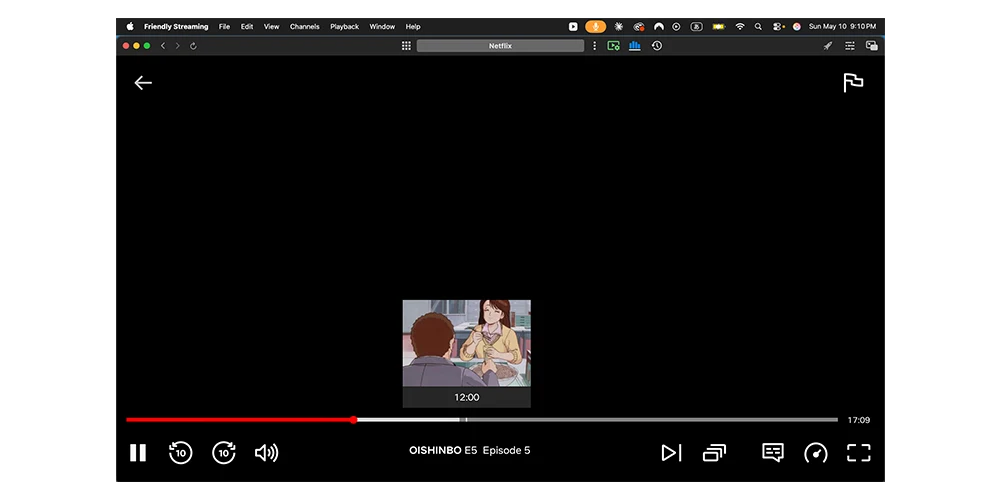Click the white play-box menu bar icon
The height and width of the screenshot is (500, 1000).
point(573,27)
